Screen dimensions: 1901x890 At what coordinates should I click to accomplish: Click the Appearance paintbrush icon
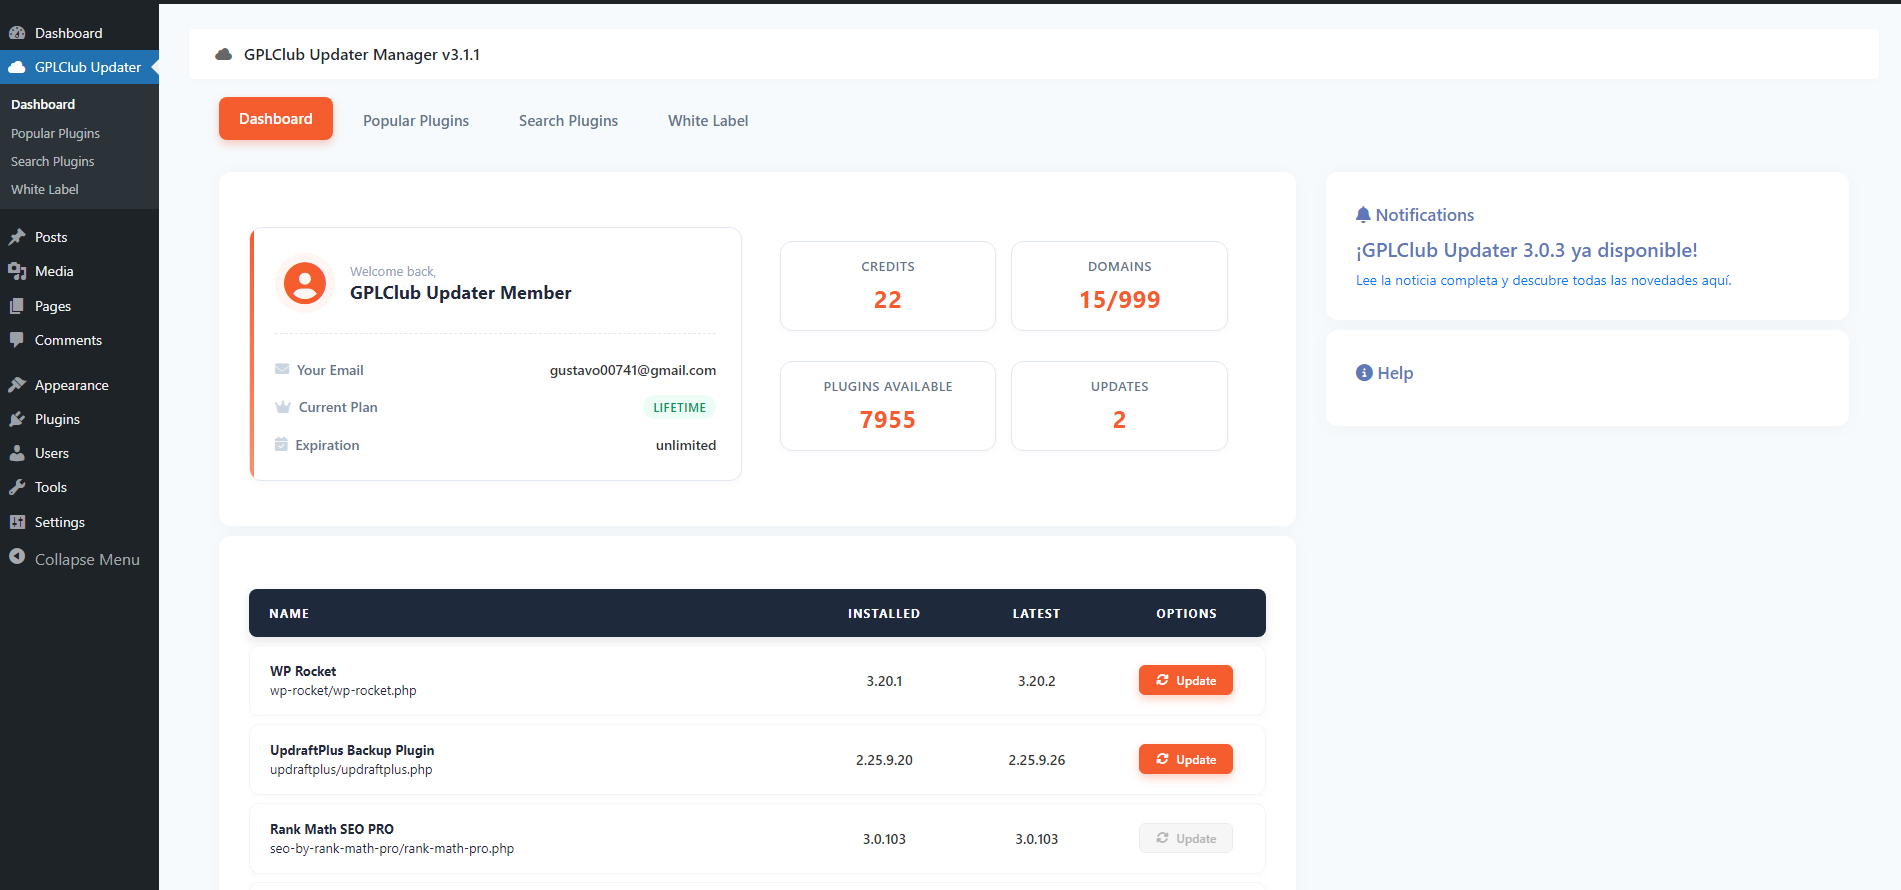(x=17, y=385)
